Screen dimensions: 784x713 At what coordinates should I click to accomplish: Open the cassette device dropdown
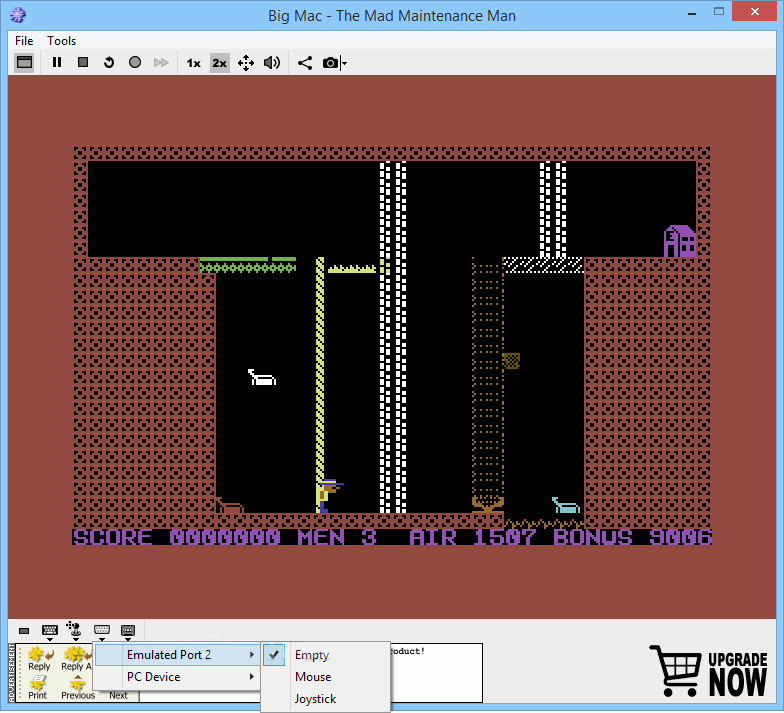pos(128,632)
